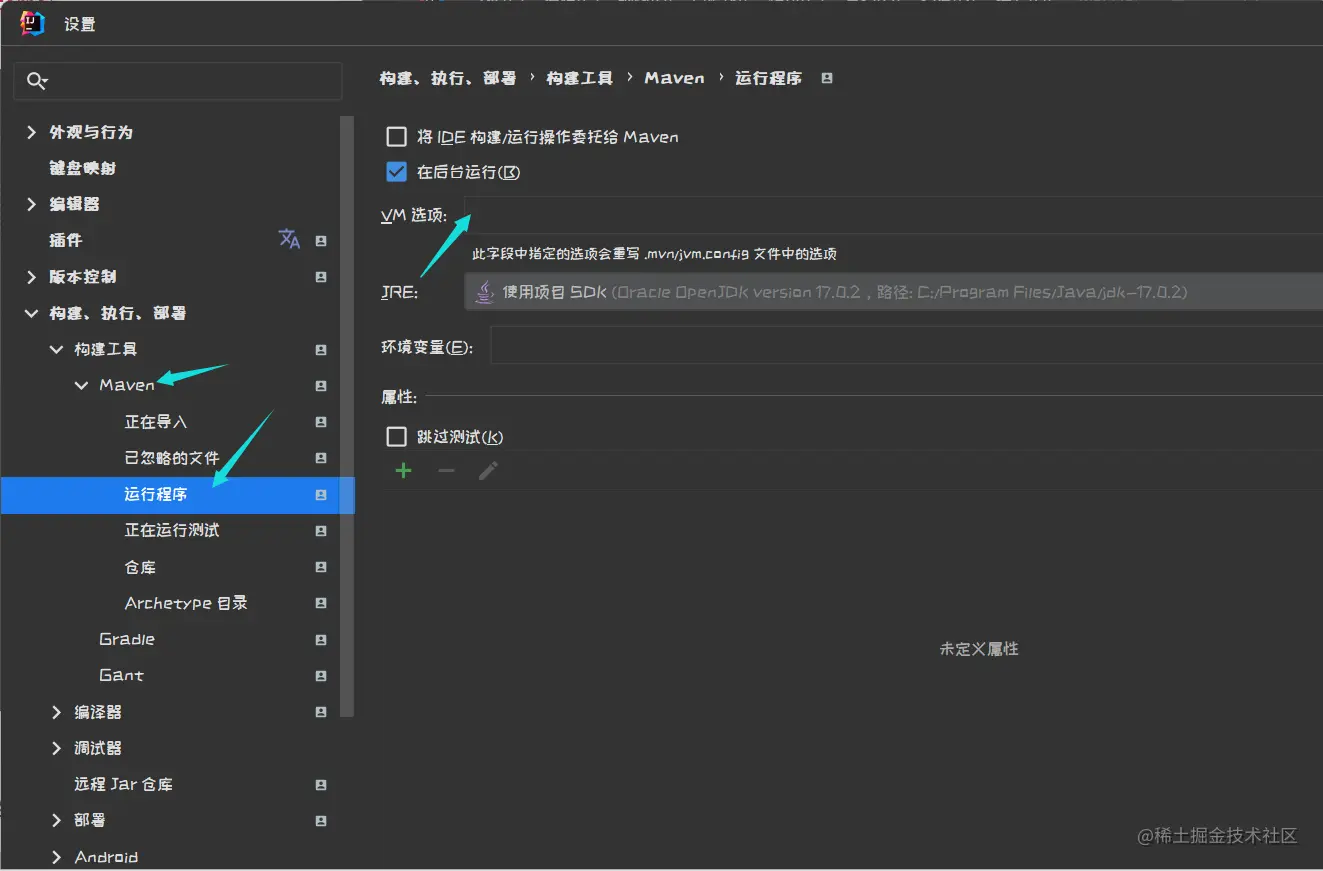The image size is (1323, 871).
Task: Click the pencil icon to edit a property
Action: pyautogui.click(x=488, y=470)
